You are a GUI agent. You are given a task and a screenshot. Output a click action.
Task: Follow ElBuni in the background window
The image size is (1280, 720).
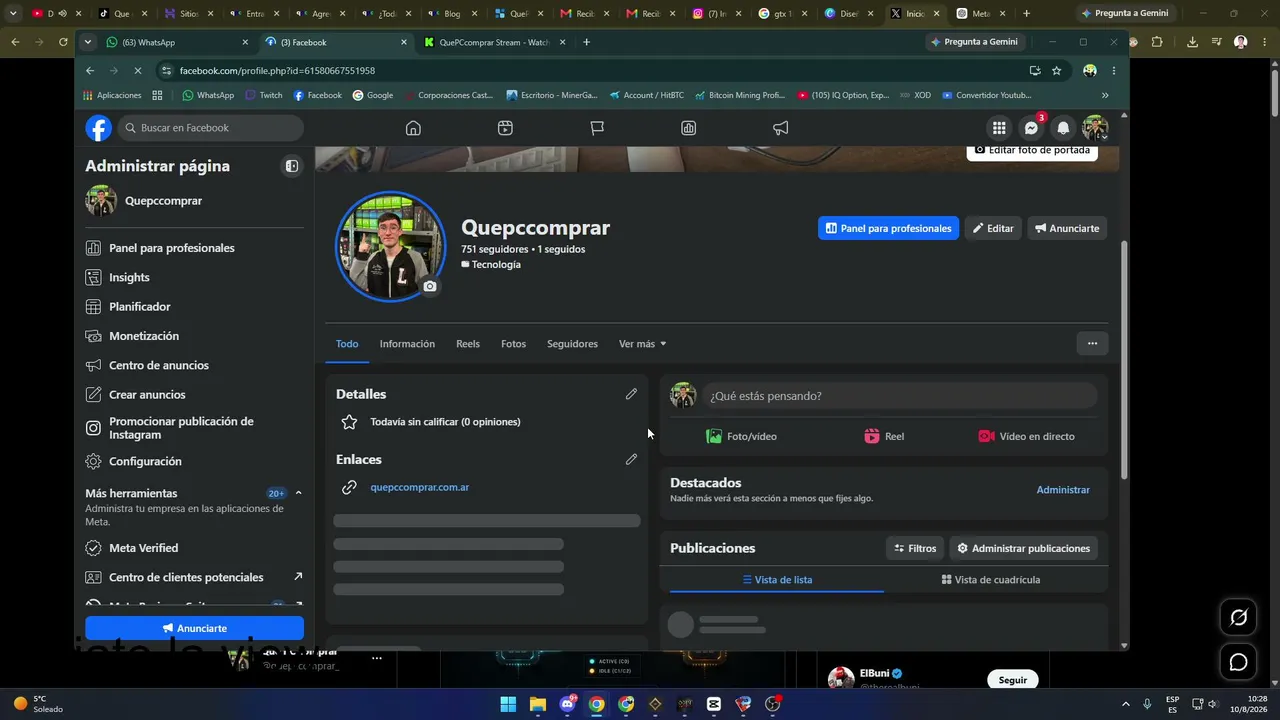[1012, 680]
